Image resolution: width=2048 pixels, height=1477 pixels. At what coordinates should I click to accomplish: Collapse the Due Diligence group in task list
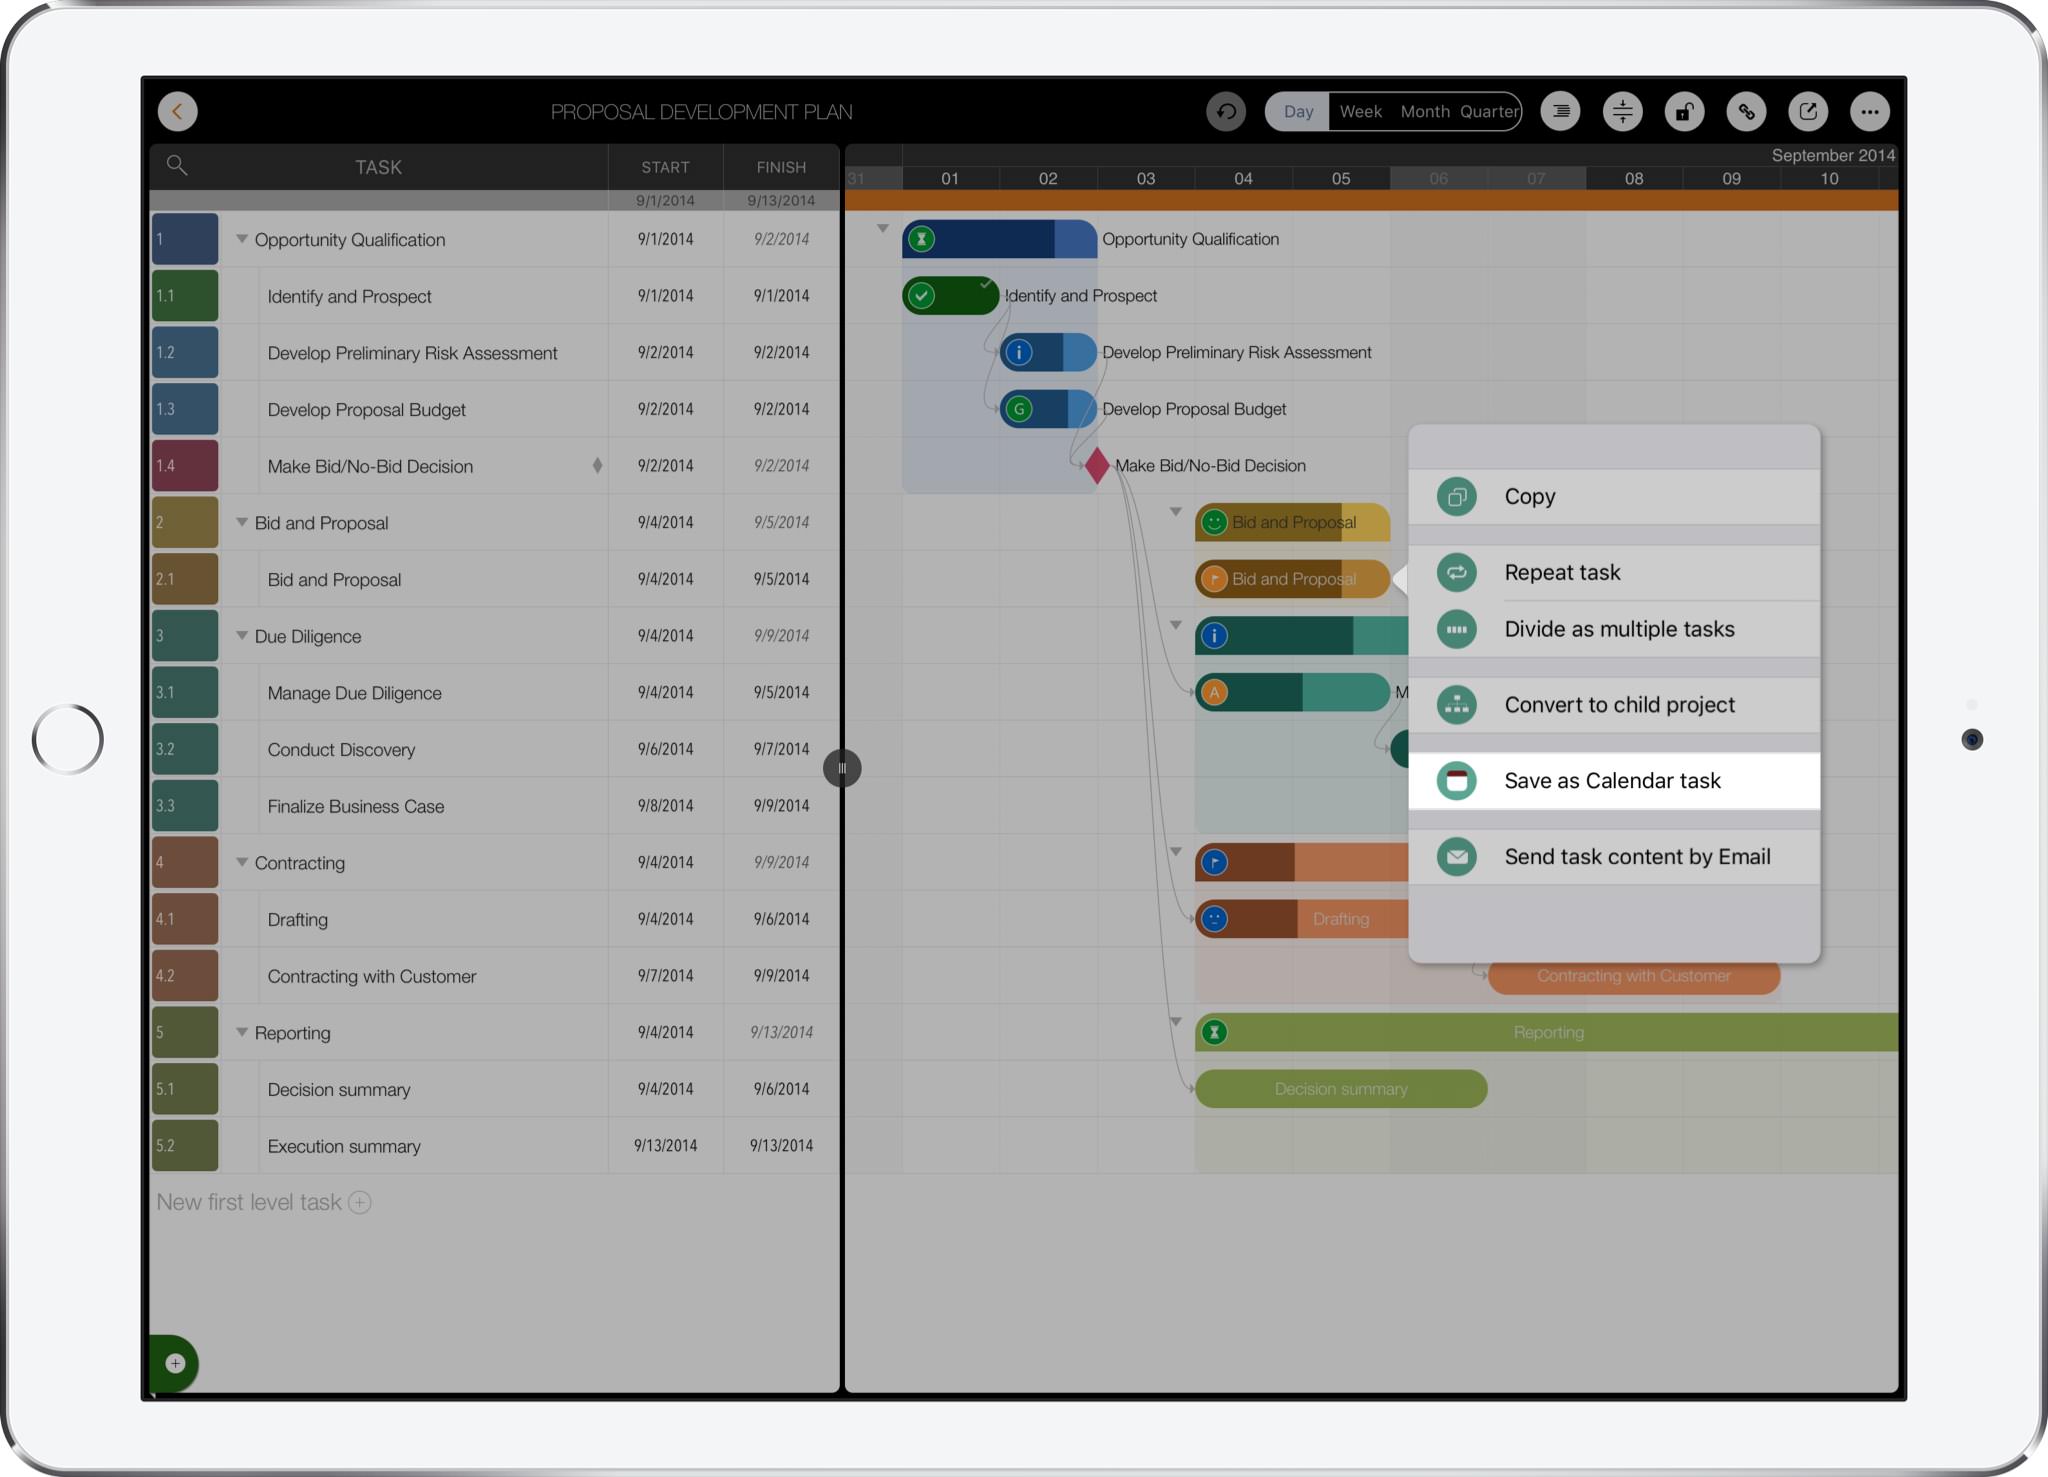tap(242, 636)
